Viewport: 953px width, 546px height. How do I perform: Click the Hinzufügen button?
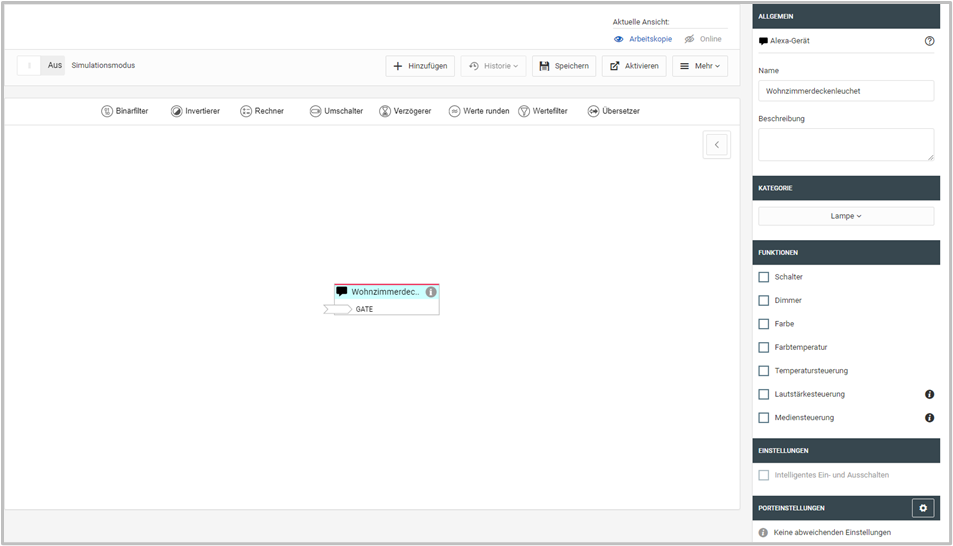coord(420,66)
